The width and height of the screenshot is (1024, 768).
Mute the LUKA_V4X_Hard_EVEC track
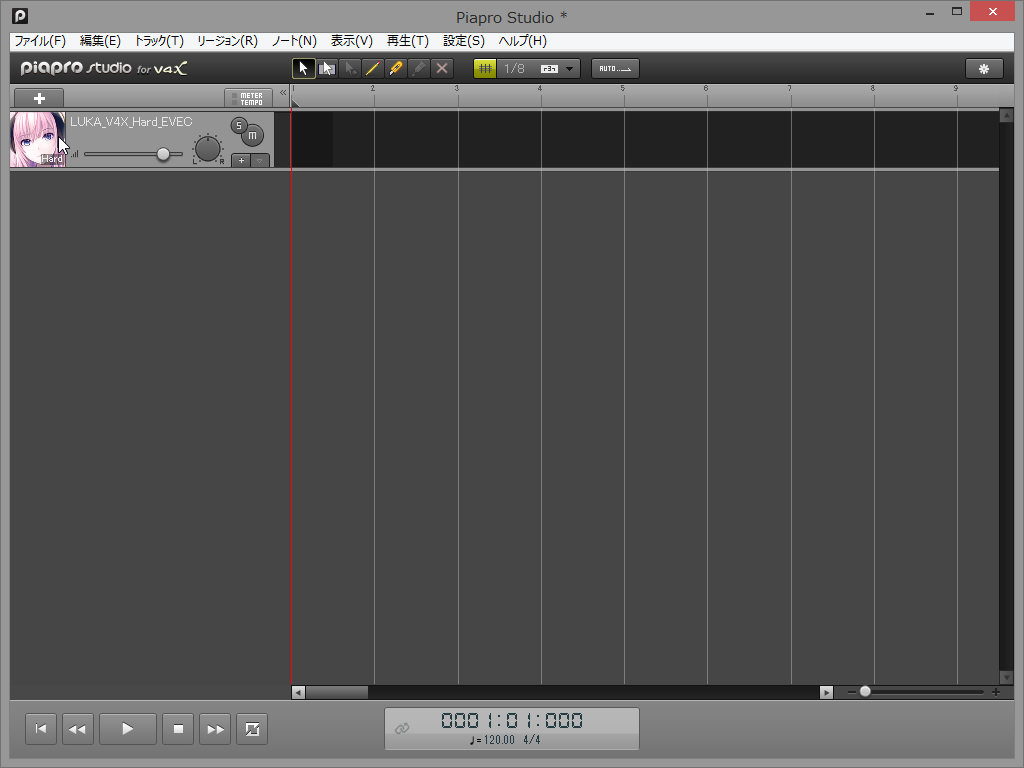coord(253,136)
